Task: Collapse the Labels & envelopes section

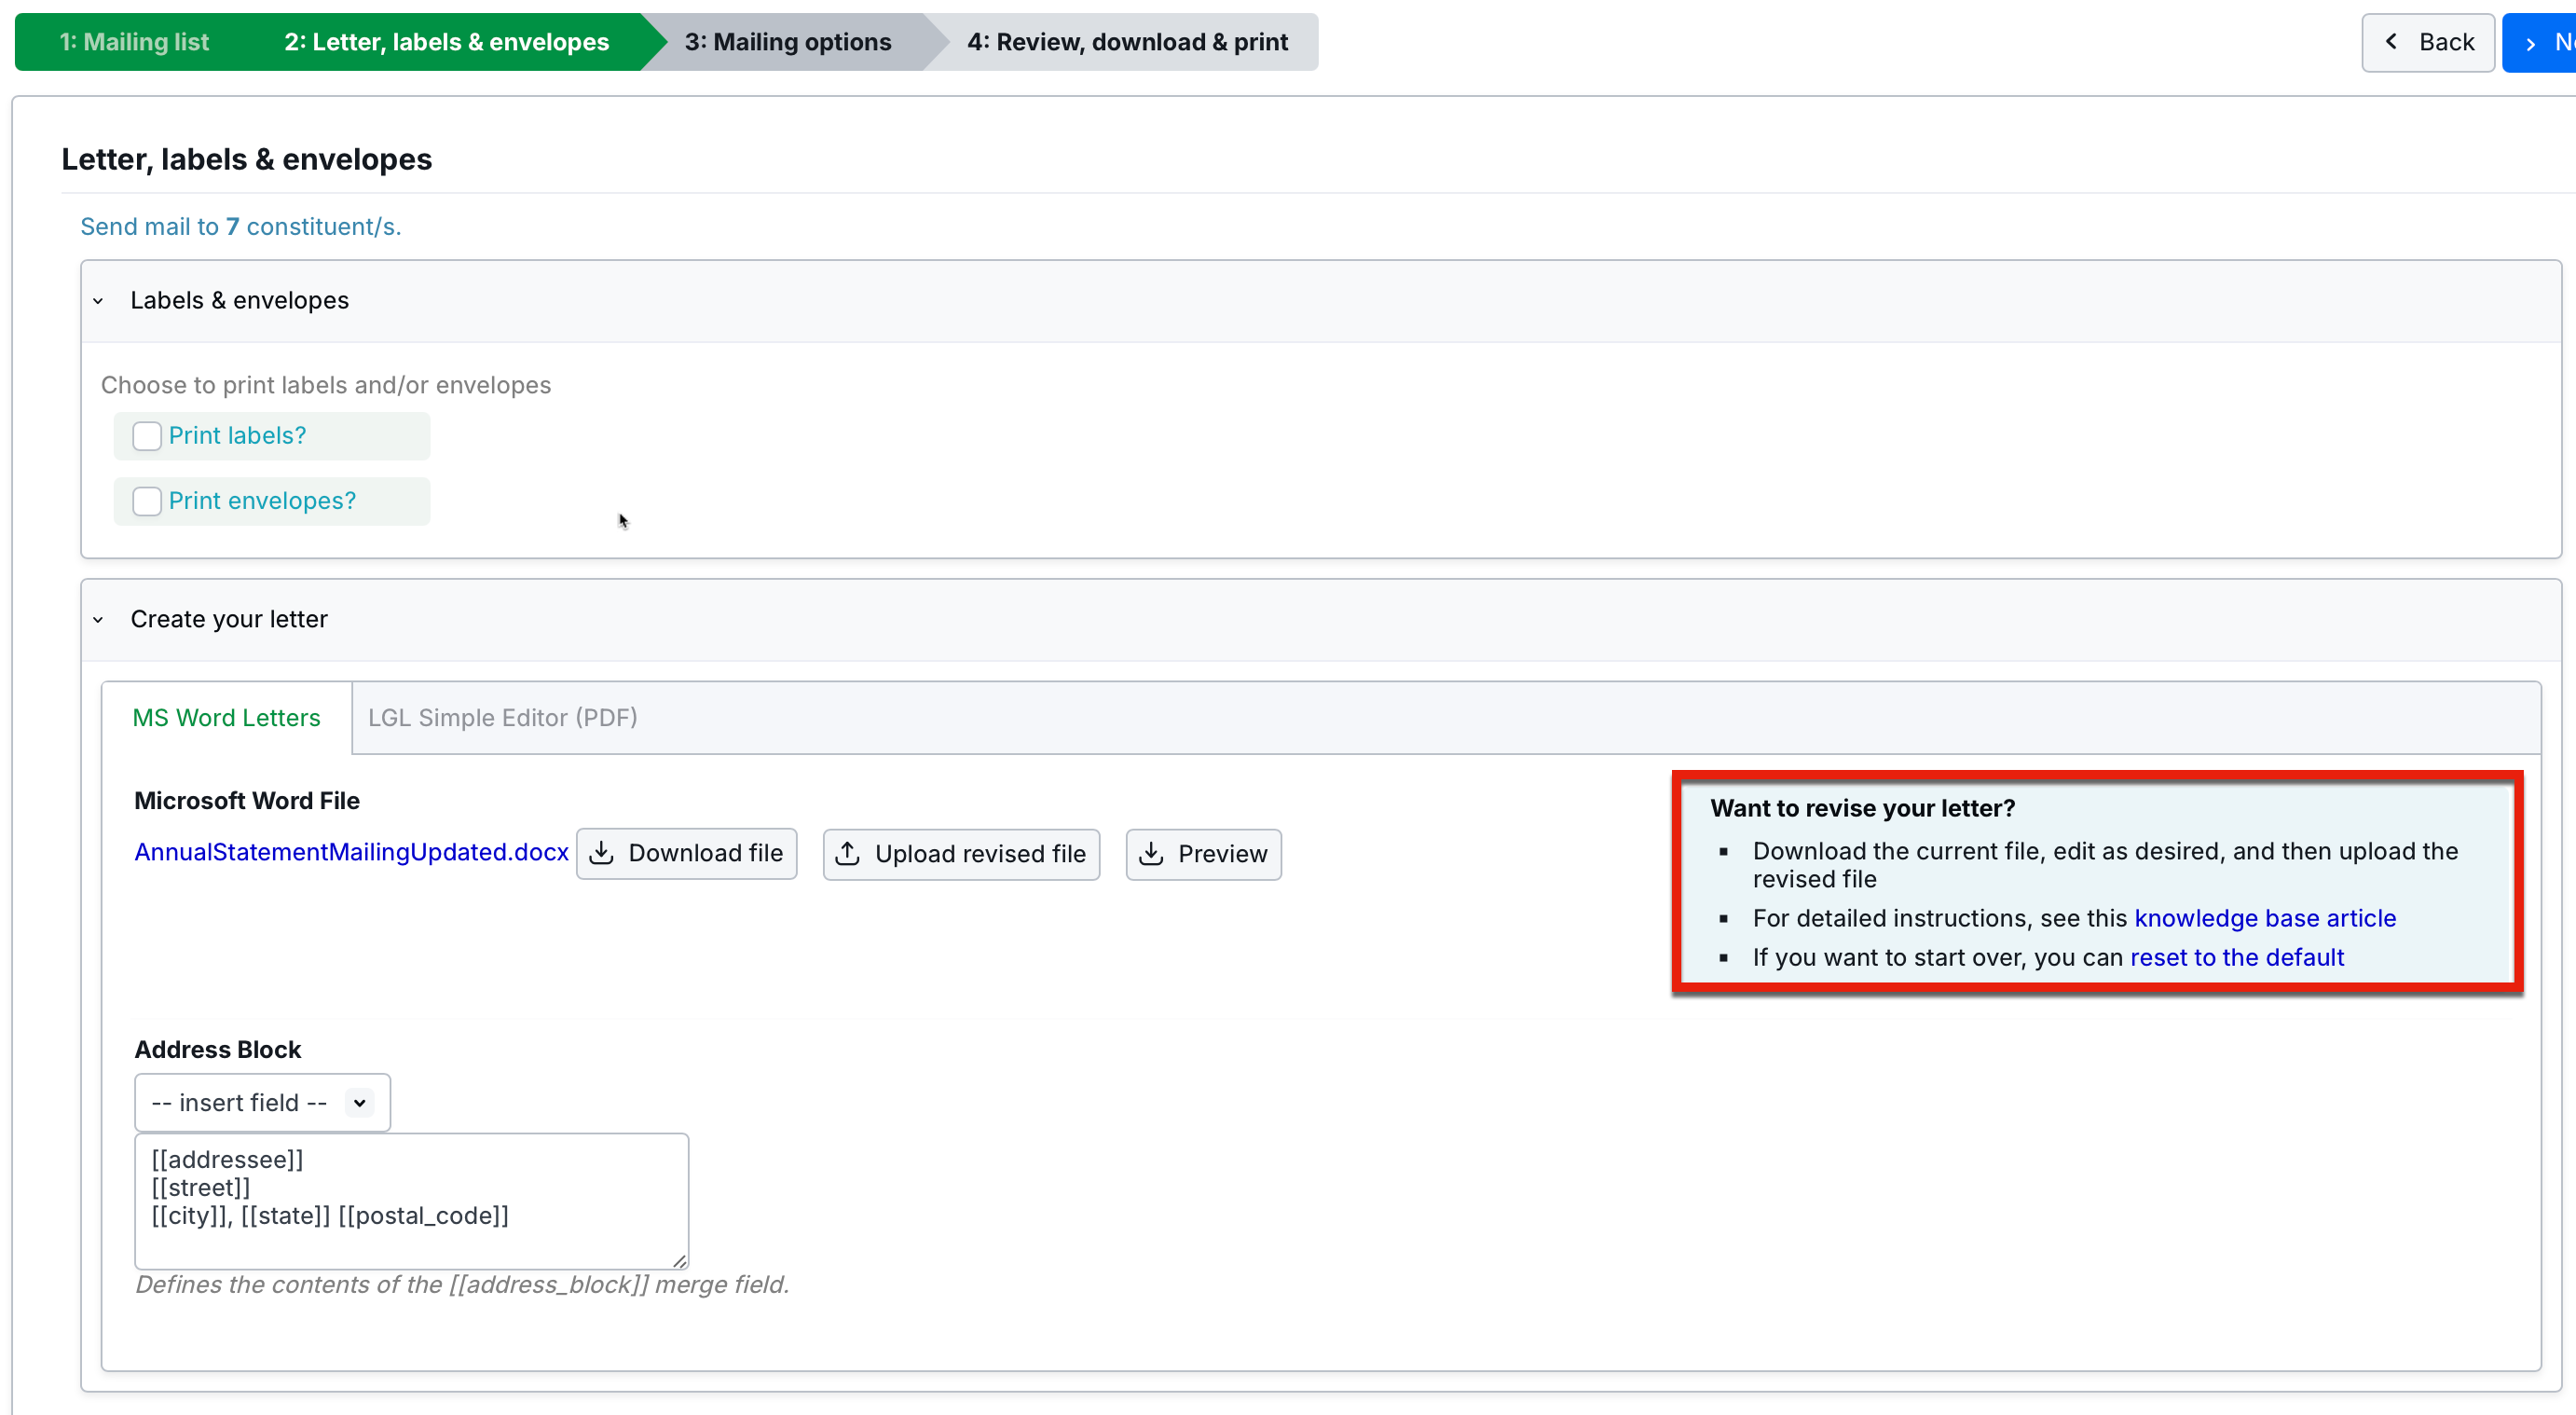Action: pyautogui.click(x=98, y=301)
